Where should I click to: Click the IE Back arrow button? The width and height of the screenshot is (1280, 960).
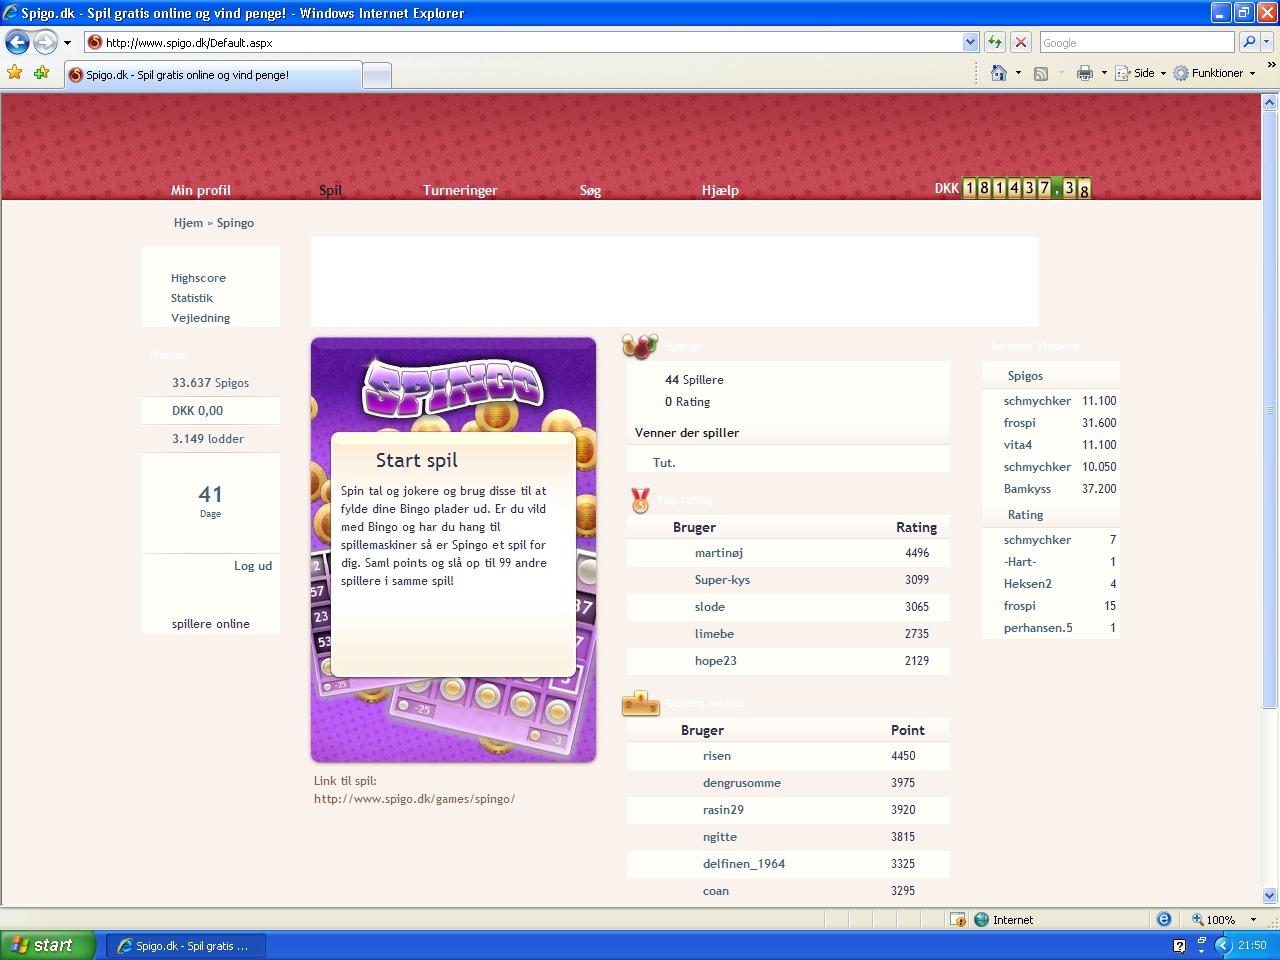pos(17,42)
